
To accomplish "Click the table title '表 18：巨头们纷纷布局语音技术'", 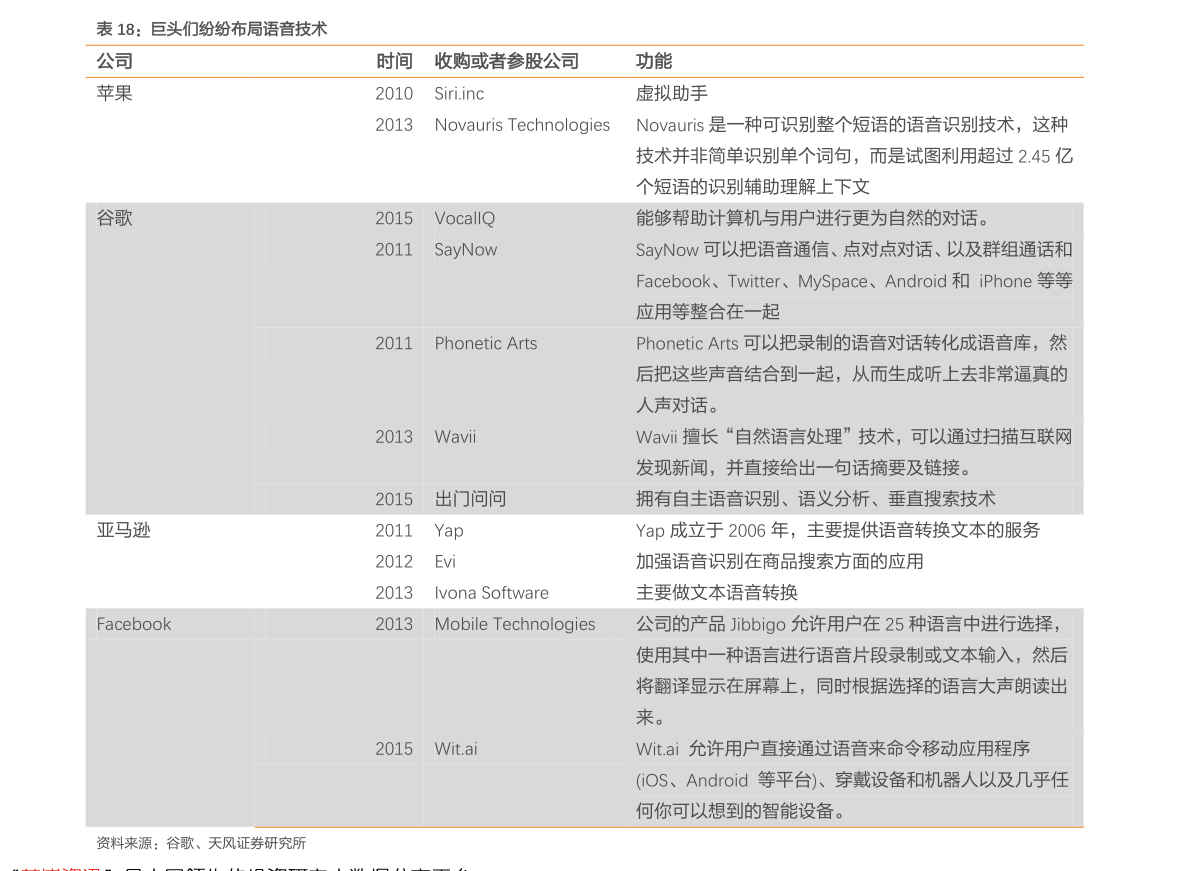I will (211, 30).
